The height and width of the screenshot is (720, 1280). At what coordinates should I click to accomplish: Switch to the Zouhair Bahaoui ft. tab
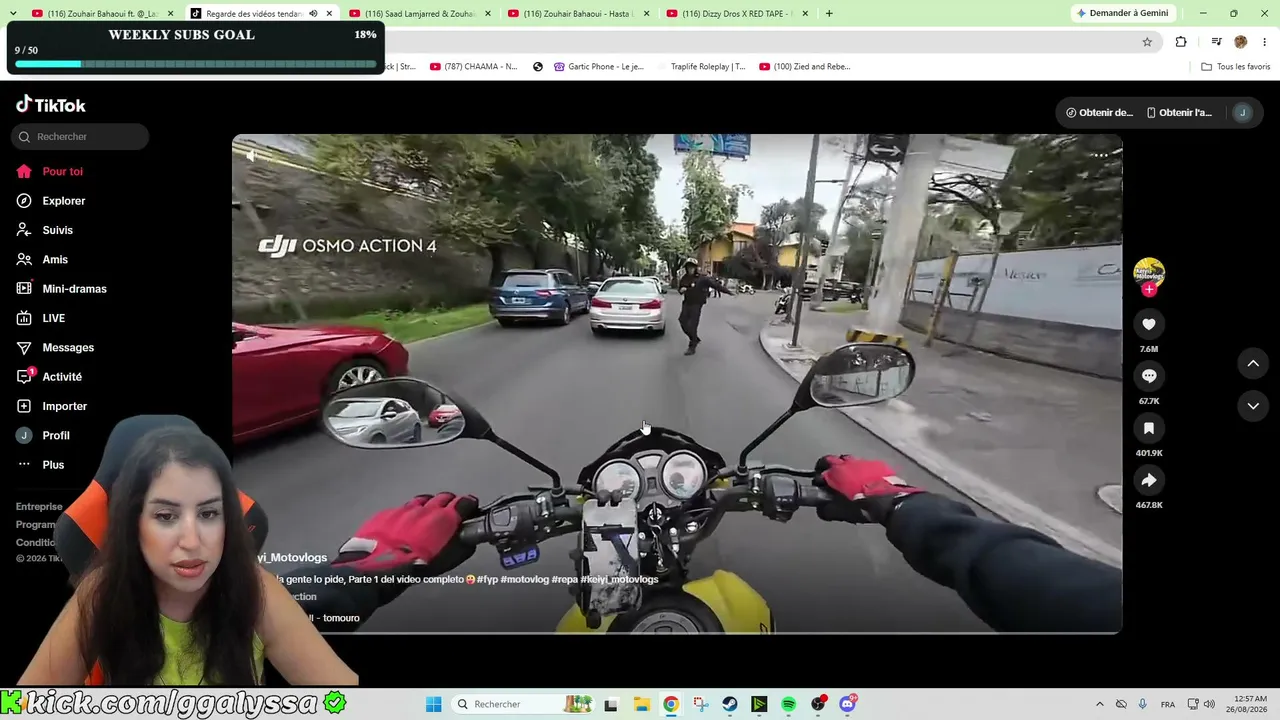(x=103, y=13)
